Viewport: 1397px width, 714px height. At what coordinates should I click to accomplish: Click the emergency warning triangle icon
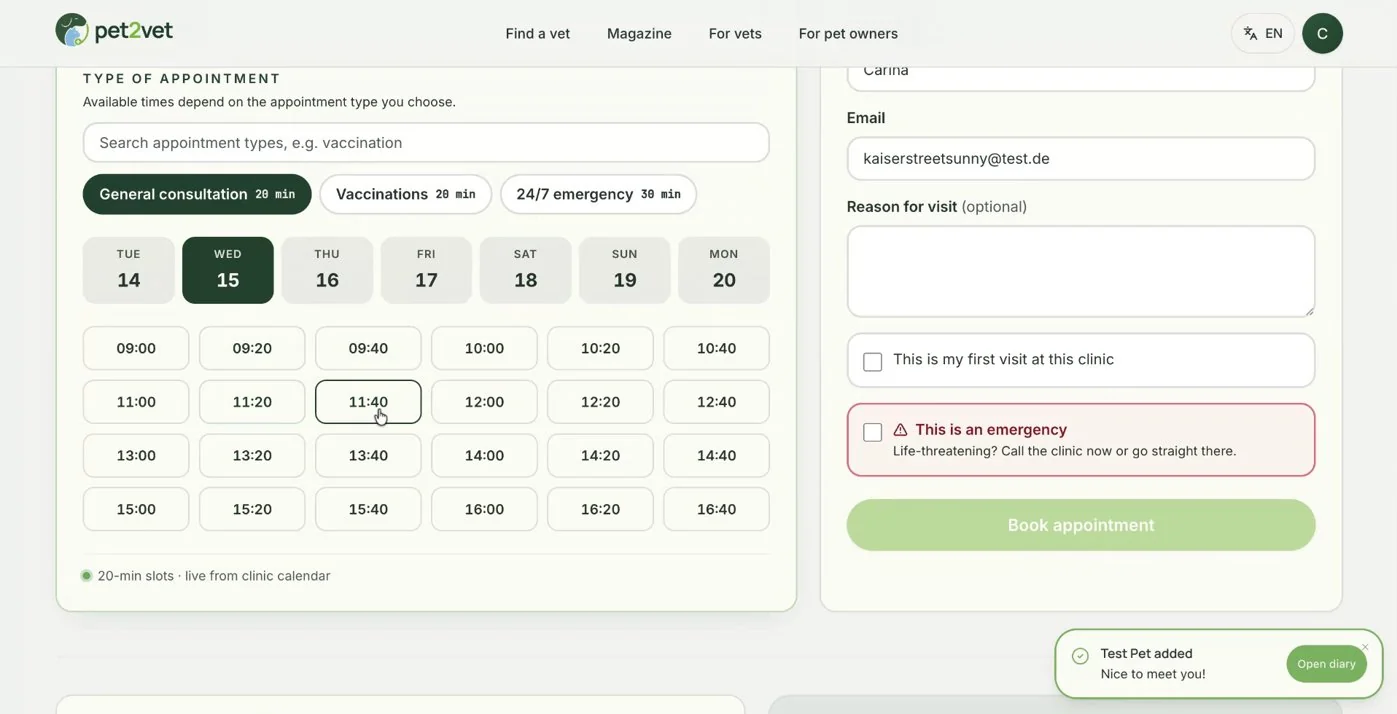click(x=900, y=429)
